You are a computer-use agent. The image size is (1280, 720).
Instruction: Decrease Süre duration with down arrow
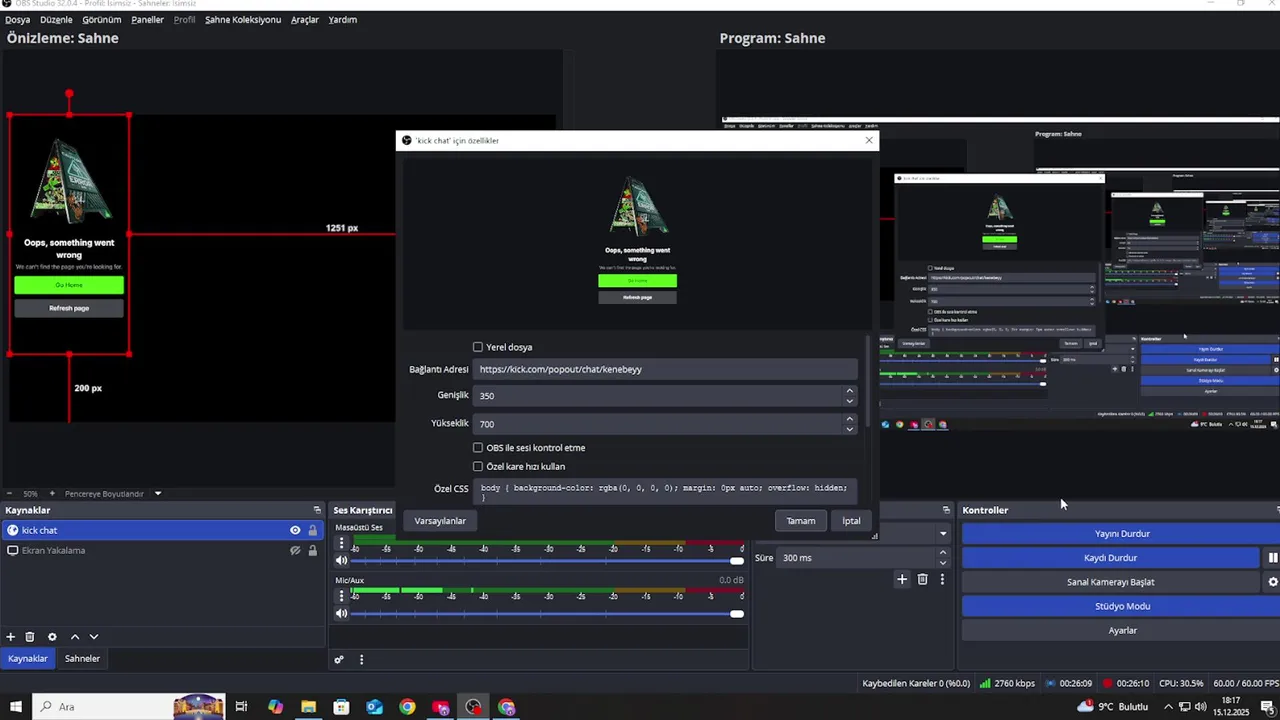pyautogui.click(x=943, y=562)
